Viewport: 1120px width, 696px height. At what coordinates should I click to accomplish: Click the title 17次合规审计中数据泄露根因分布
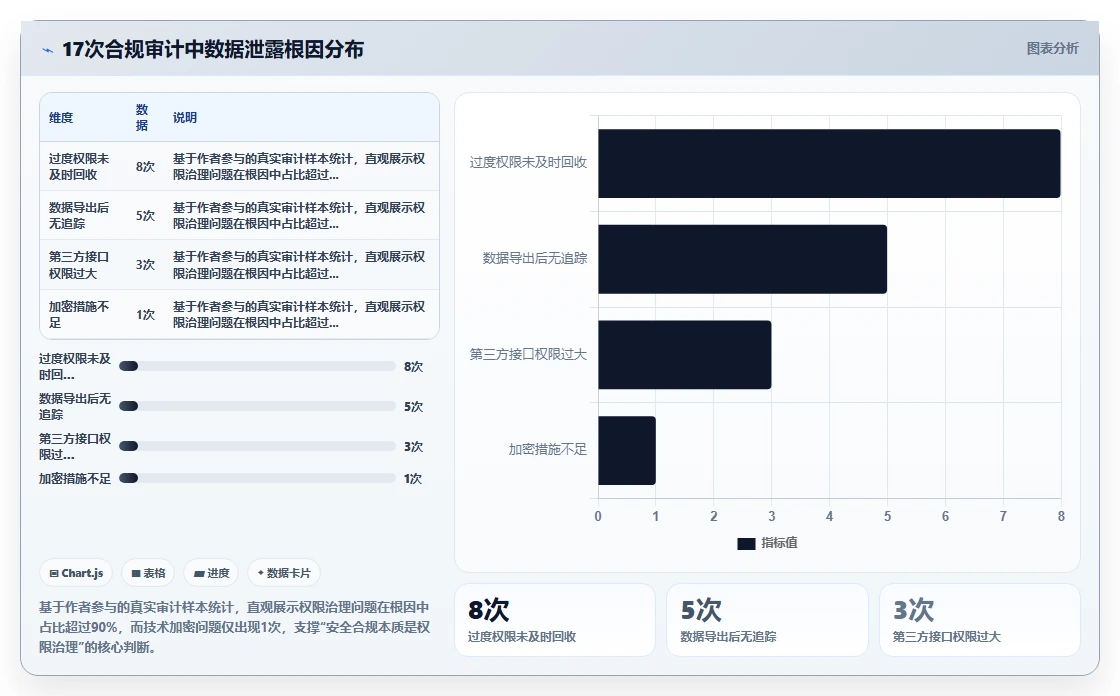[213, 49]
